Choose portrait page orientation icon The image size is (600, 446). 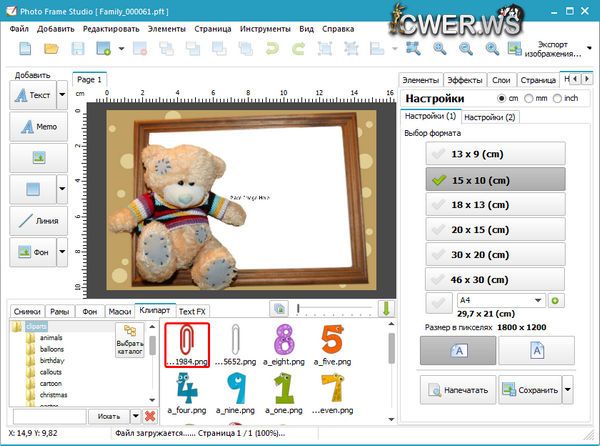535,350
